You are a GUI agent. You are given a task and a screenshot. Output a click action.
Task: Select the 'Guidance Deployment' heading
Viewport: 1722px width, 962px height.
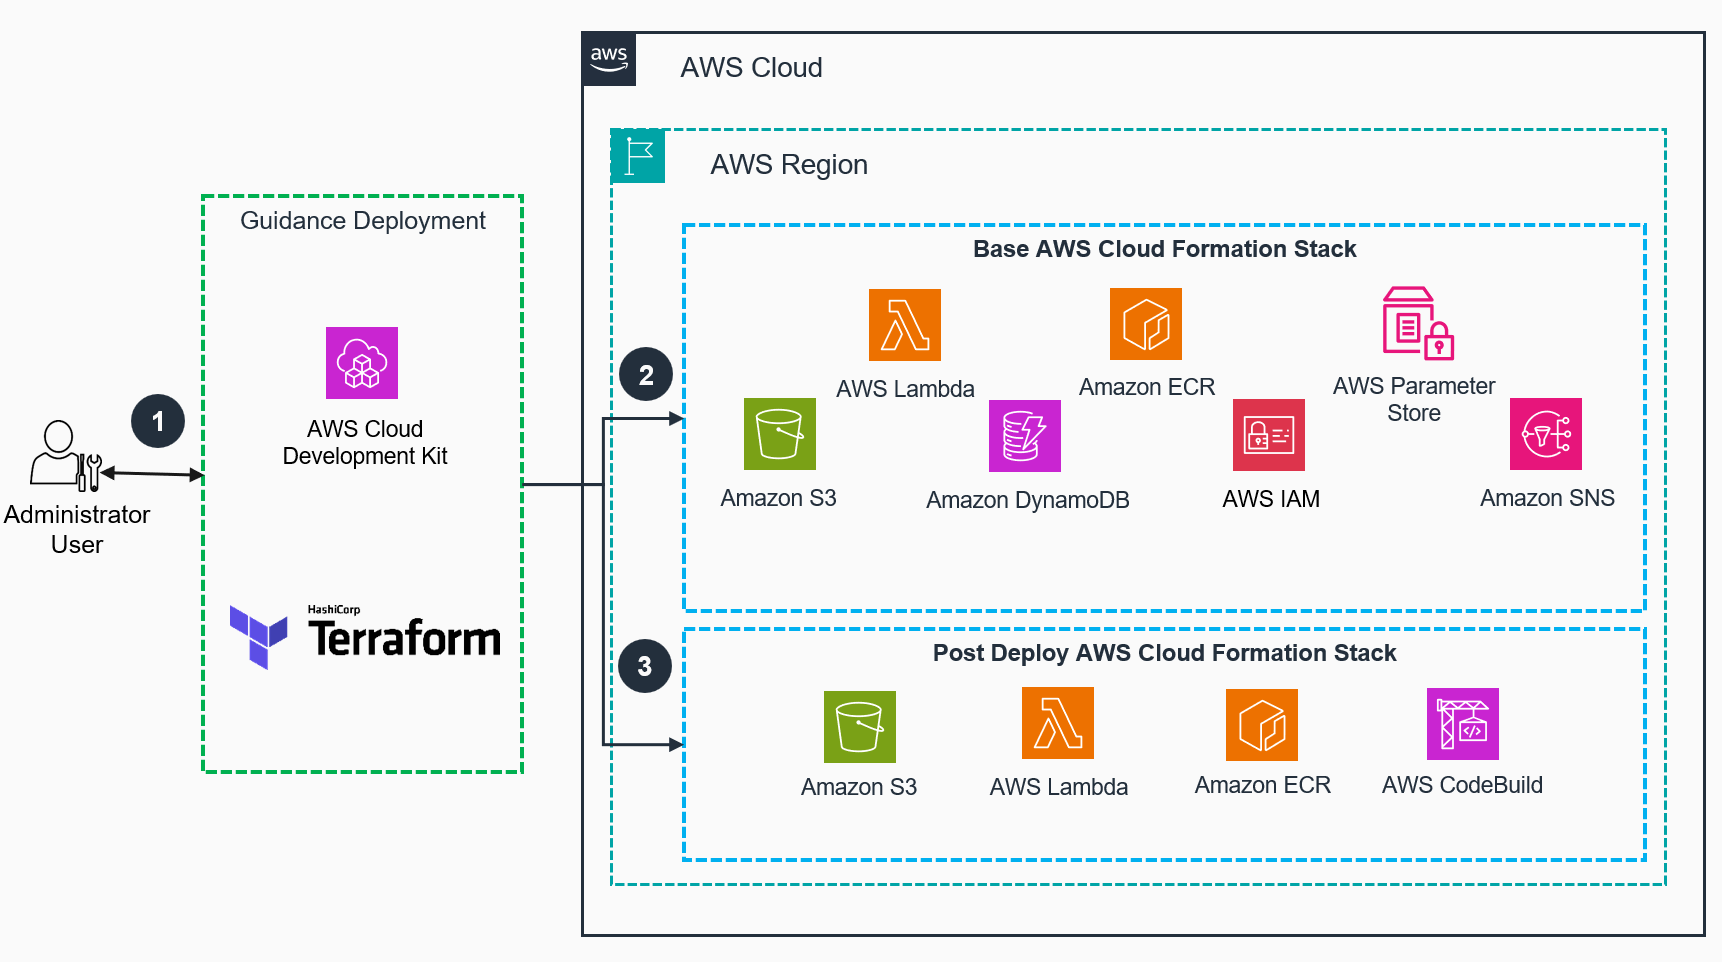[x=363, y=221]
